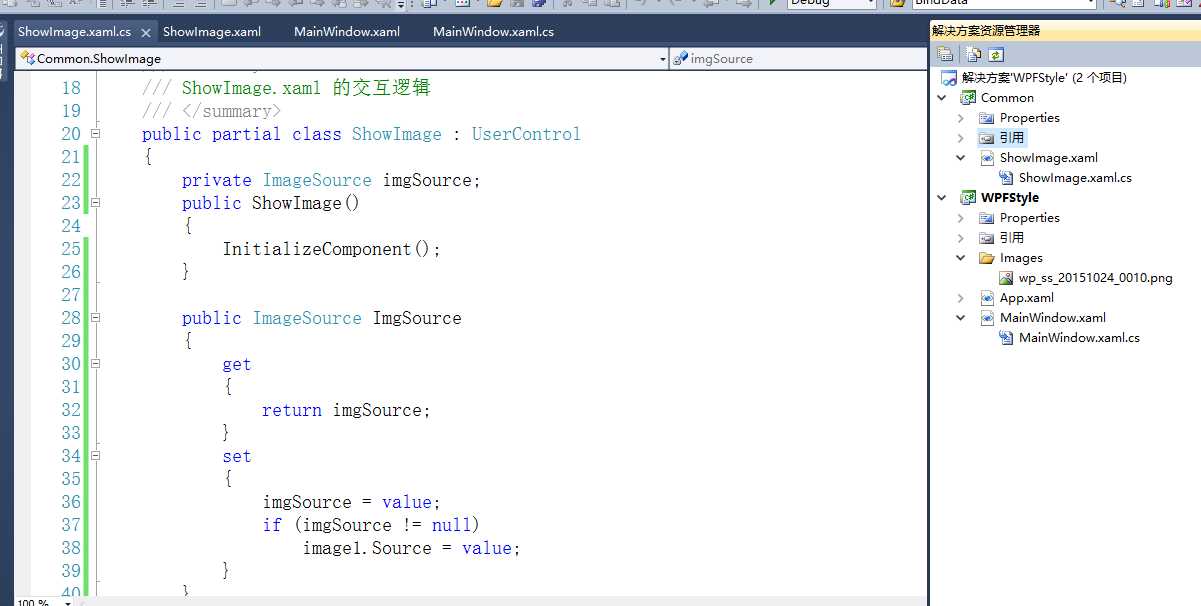This screenshot has width=1201, height=606.
Task: Switch to the ShowImage.xaml tab
Action: pos(212,32)
